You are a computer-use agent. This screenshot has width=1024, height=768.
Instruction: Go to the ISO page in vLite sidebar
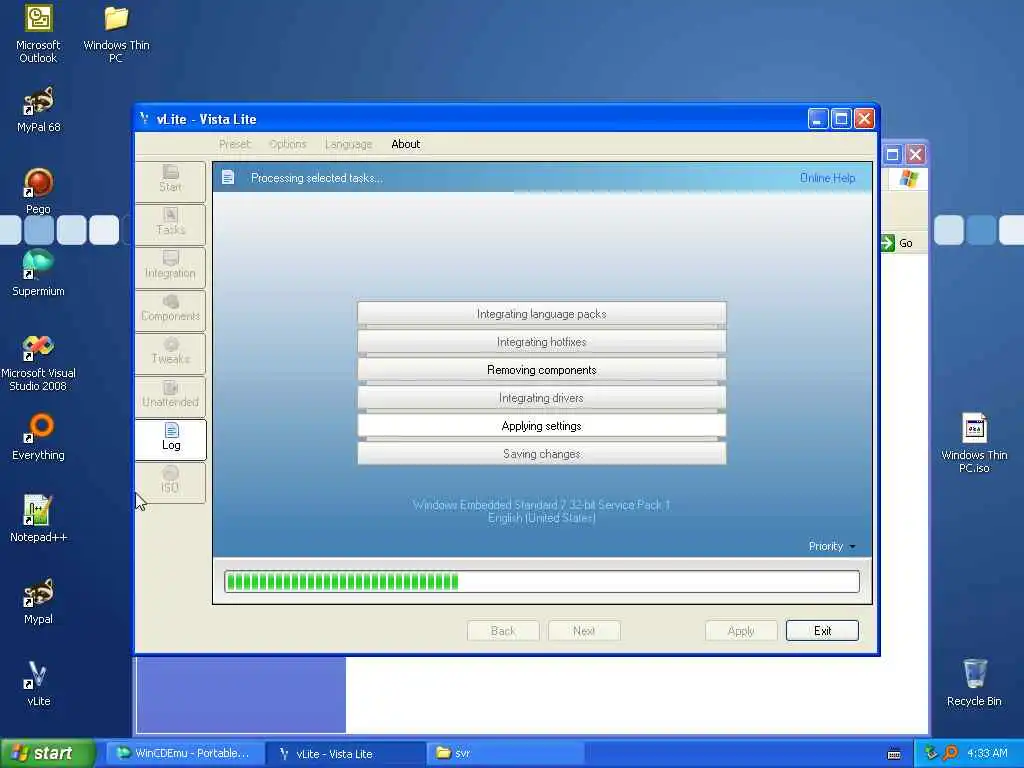tap(170, 483)
